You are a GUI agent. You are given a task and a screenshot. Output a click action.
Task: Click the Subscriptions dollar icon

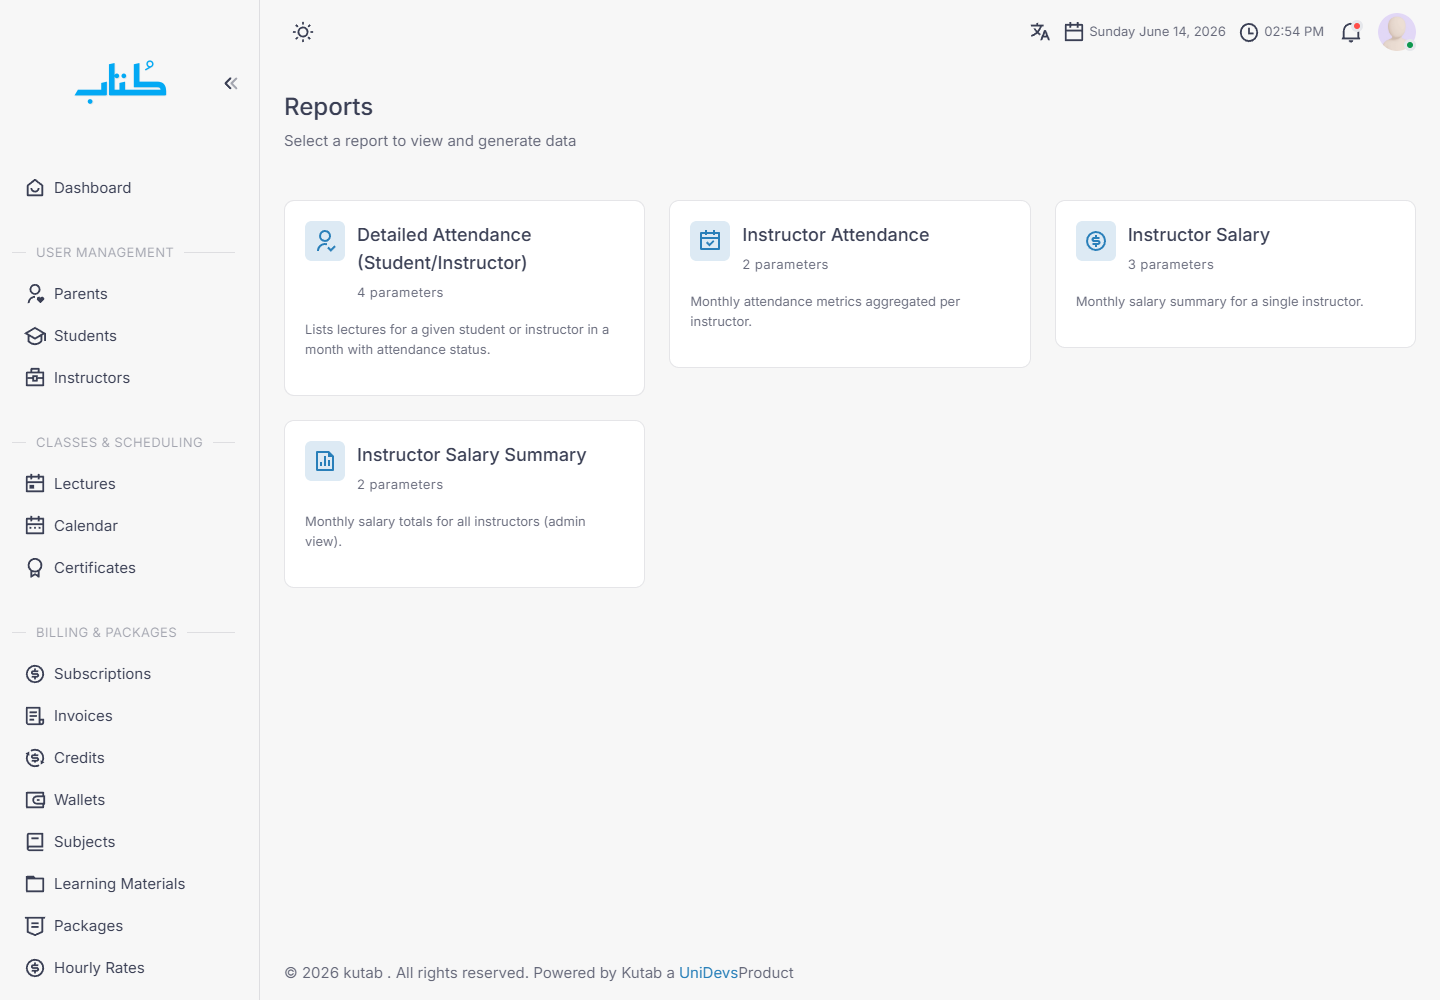click(x=35, y=674)
